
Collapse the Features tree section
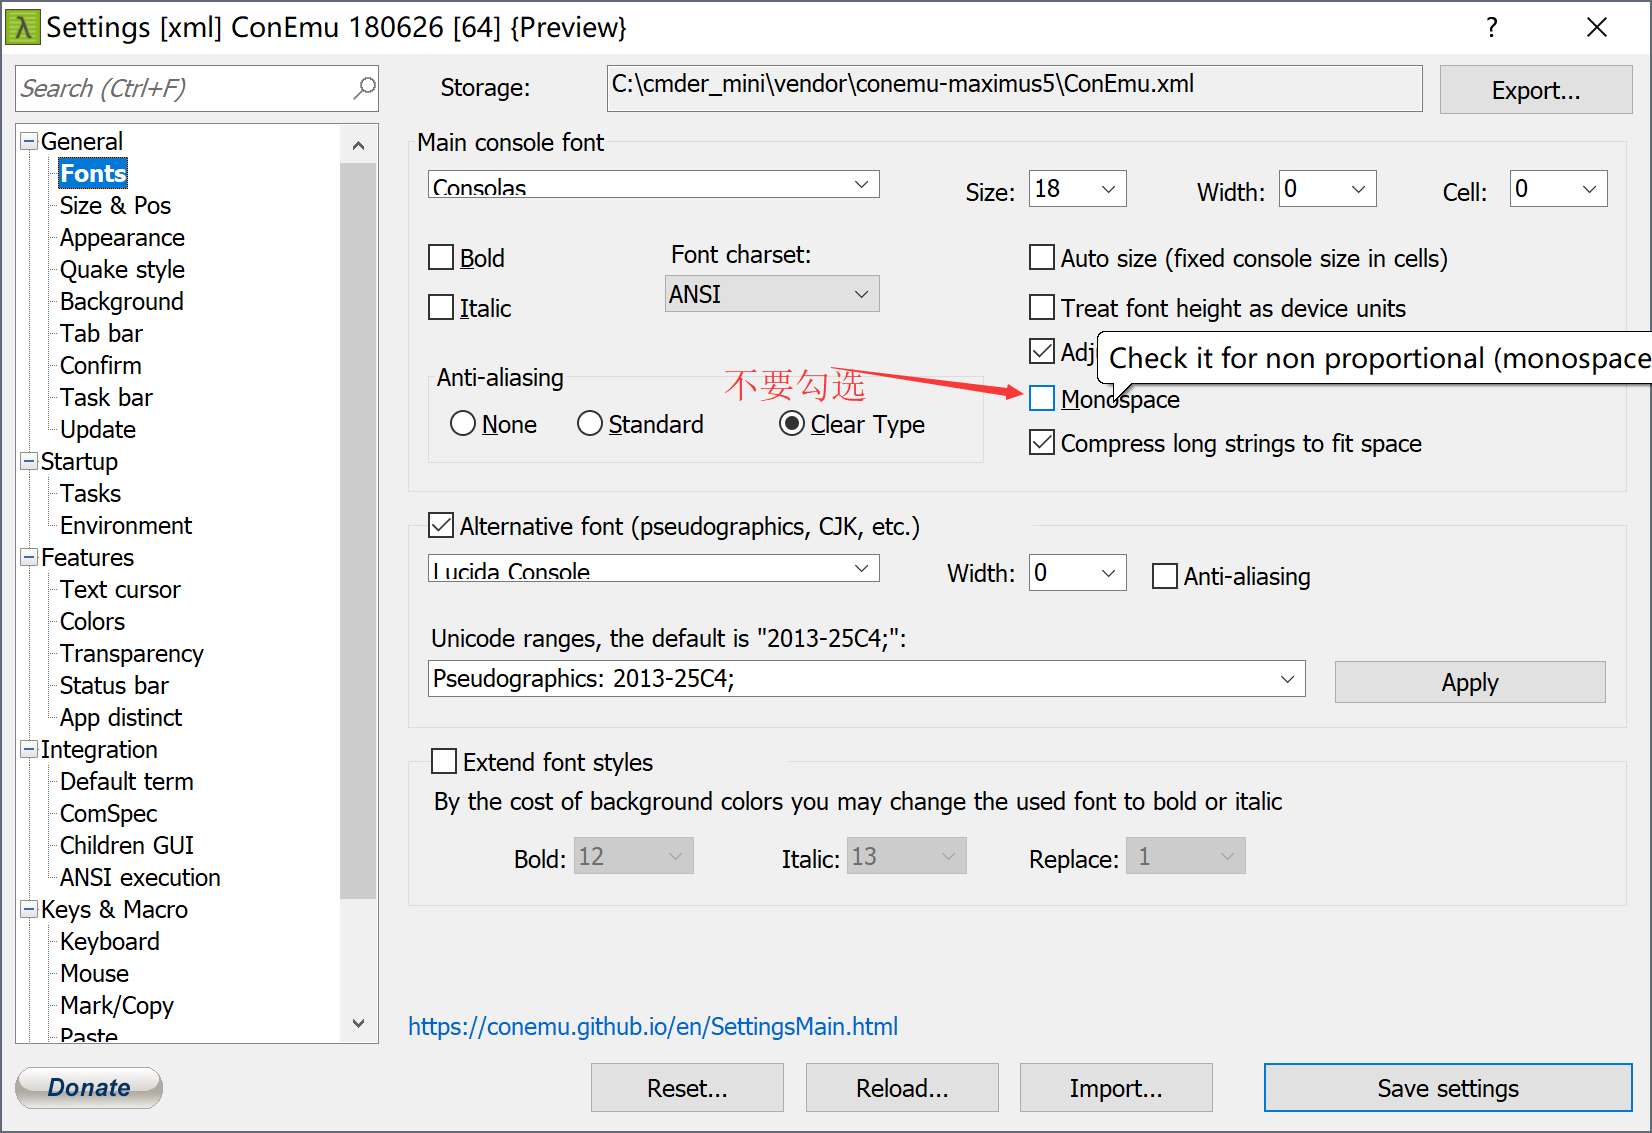point(29,557)
